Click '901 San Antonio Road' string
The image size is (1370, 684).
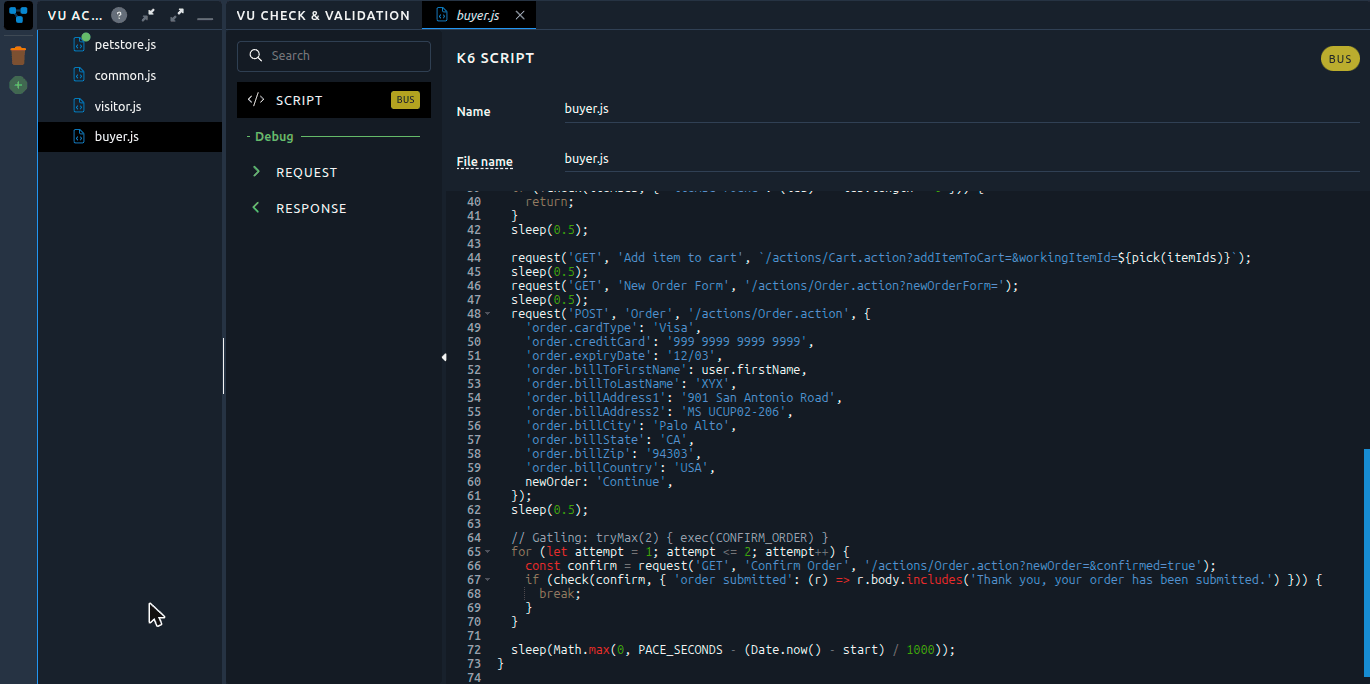tap(759, 398)
